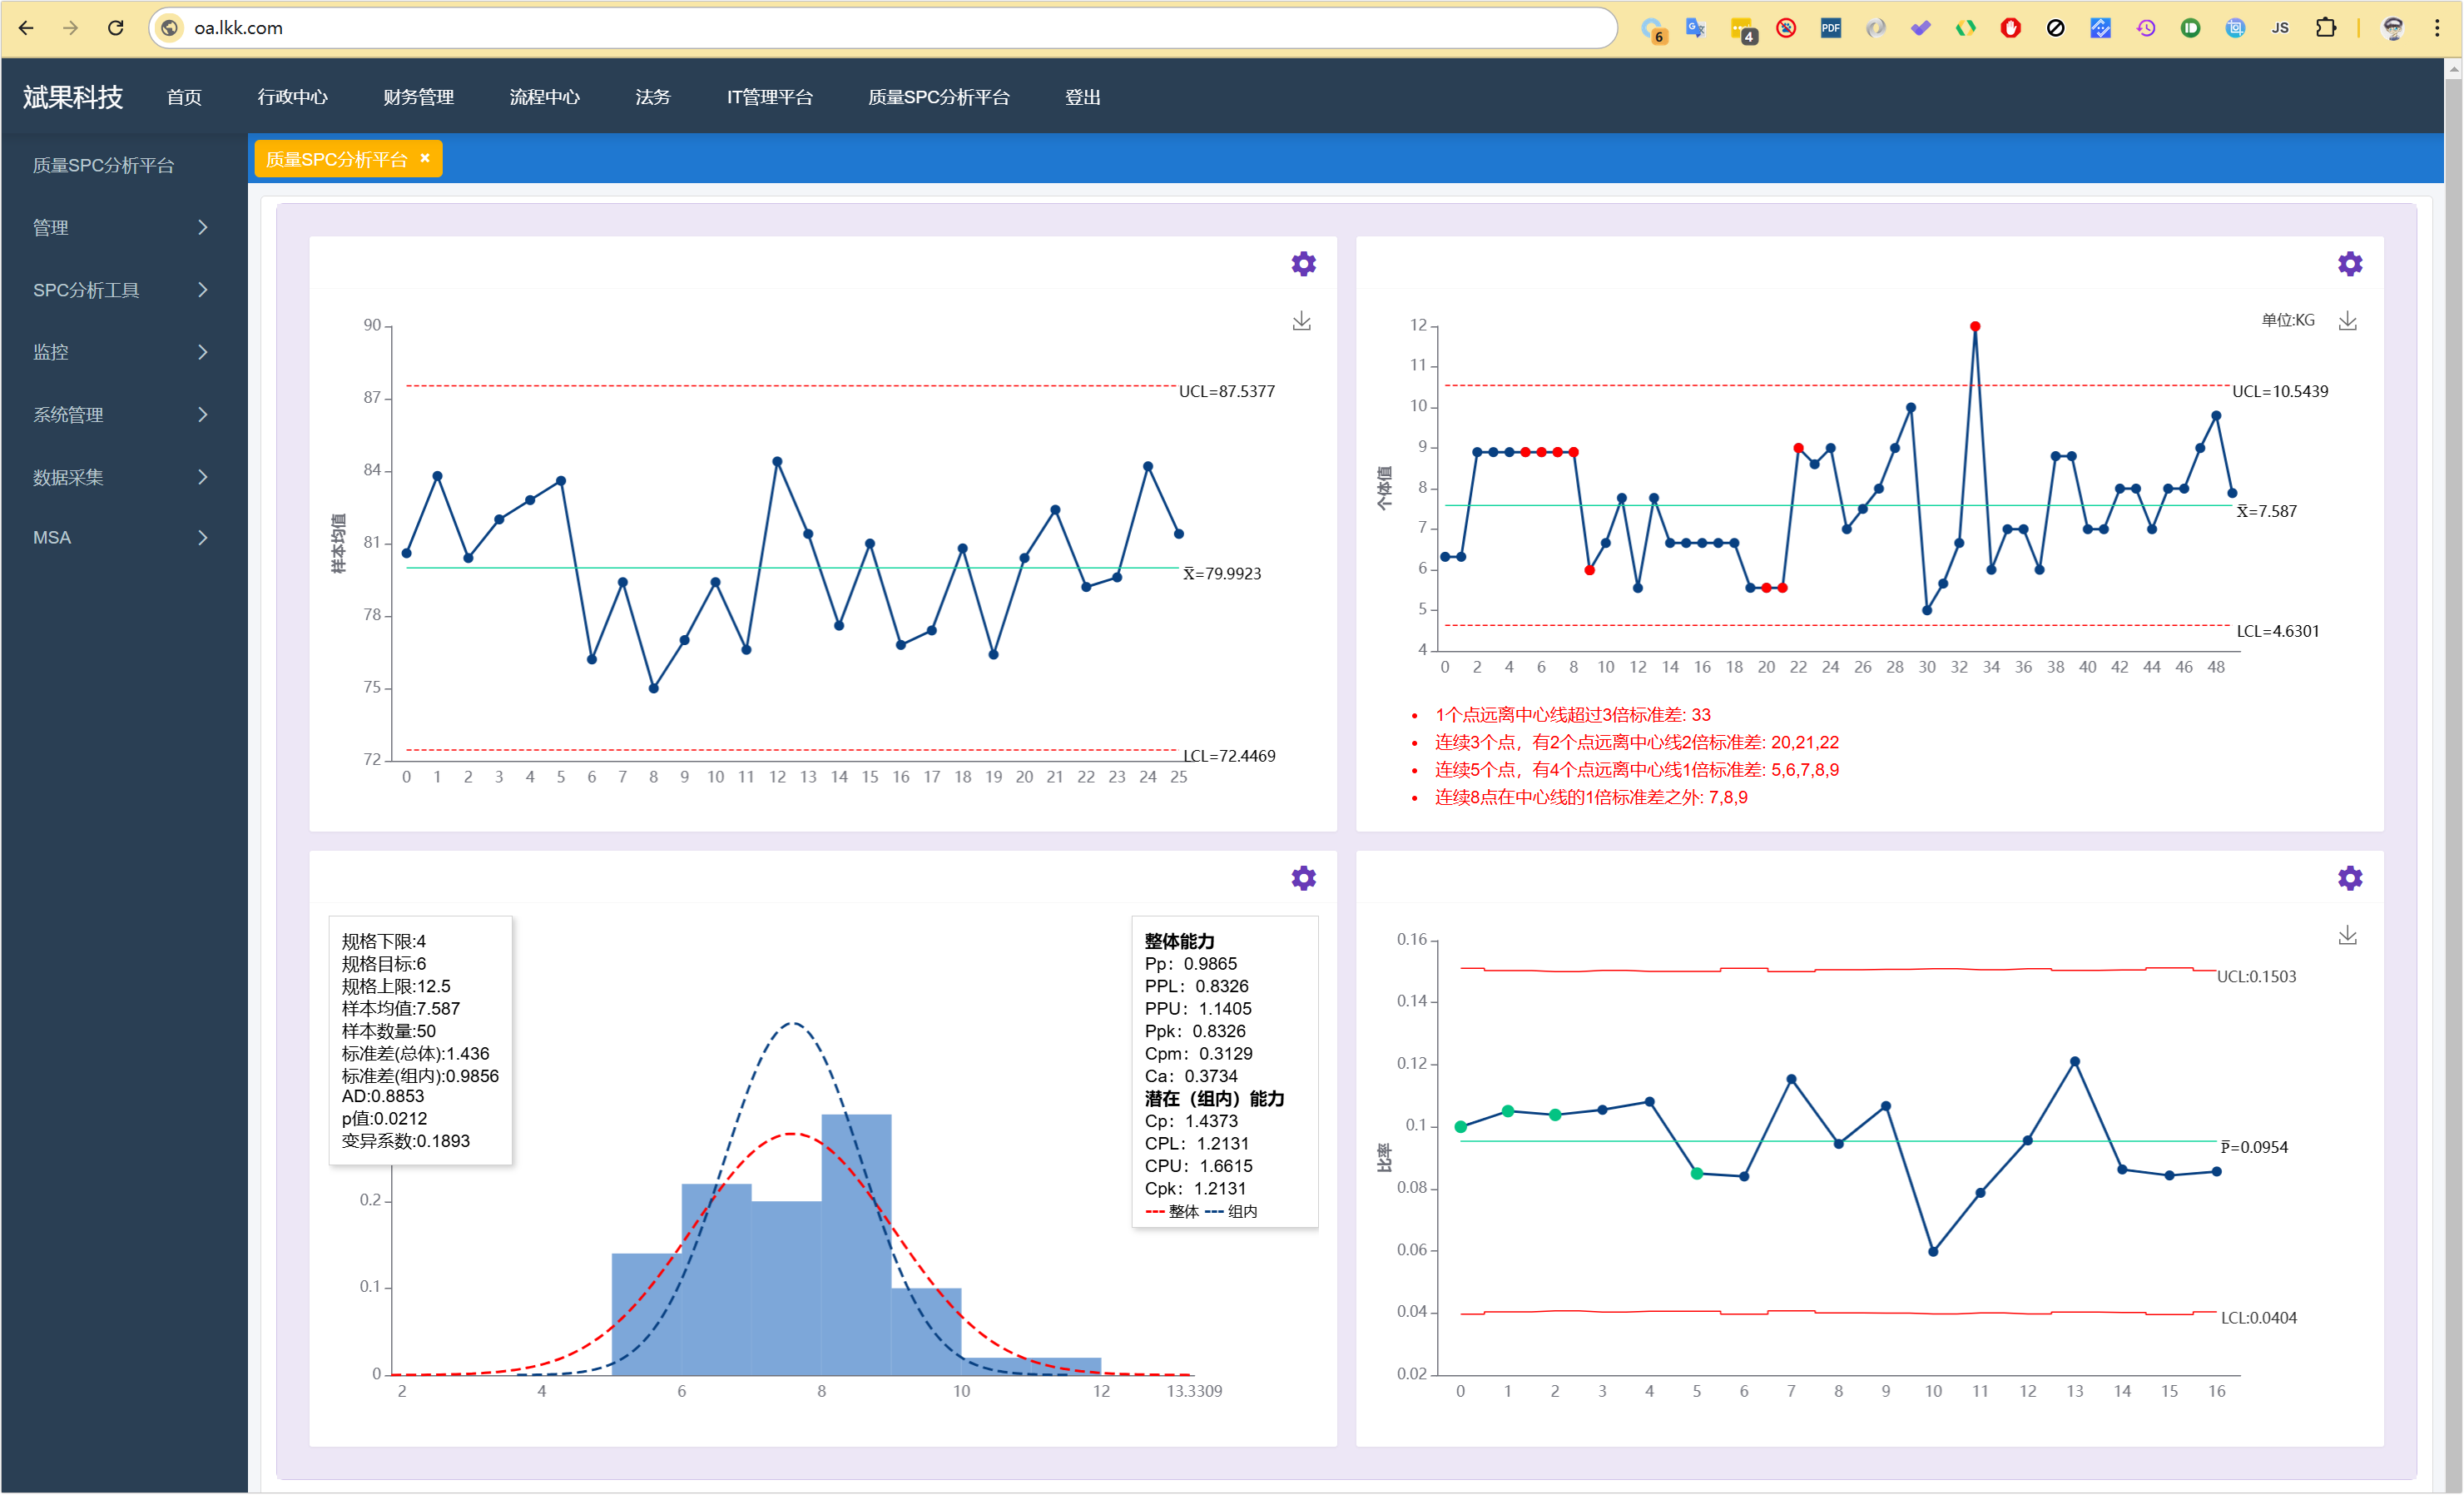This screenshot has height=1495, width=2464.
Task: Expand the 监控 sidebar menu
Action: click(123, 352)
